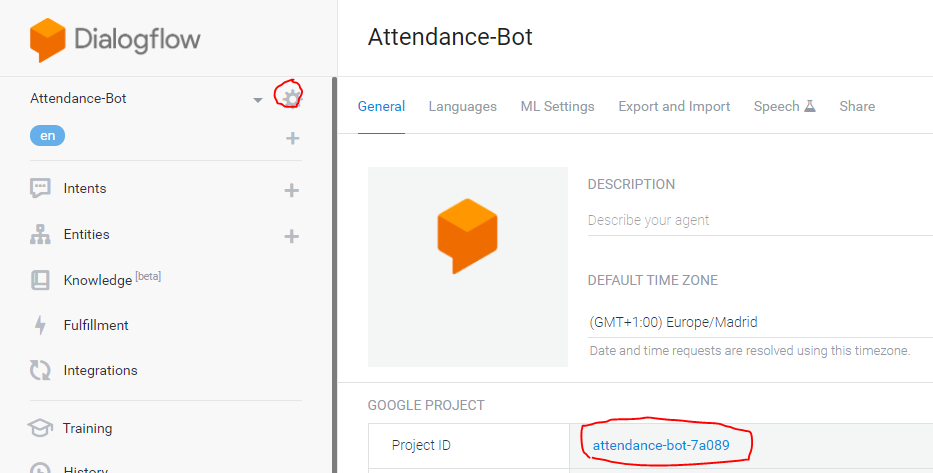Screen dimensions: 933x473
Task: Click the Project ID label cell
Action: 468,445
